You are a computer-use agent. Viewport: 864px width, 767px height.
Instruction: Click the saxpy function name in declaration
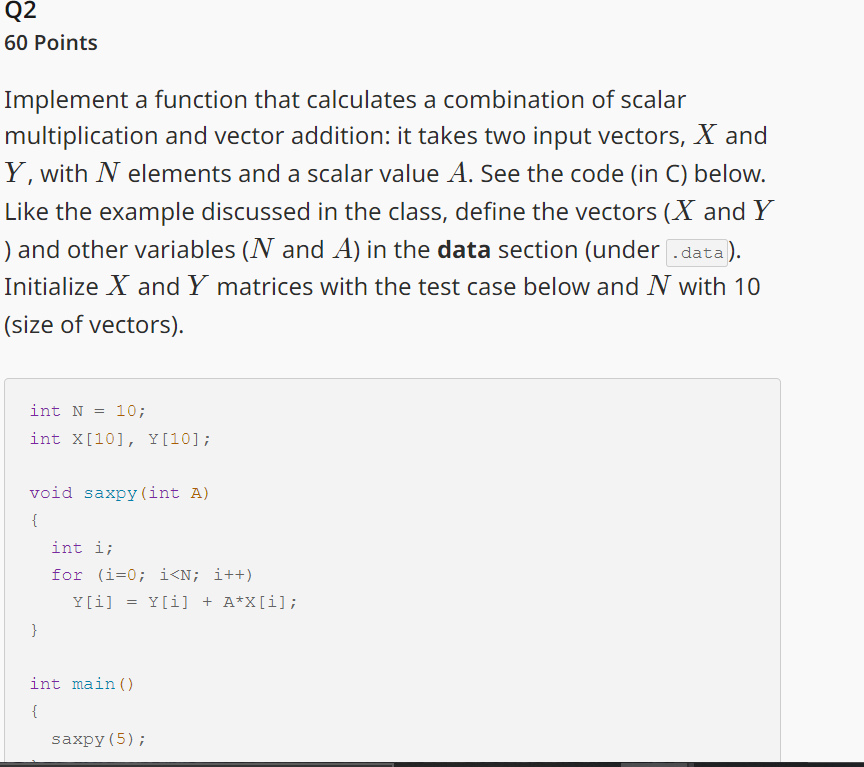[x=110, y=493]
